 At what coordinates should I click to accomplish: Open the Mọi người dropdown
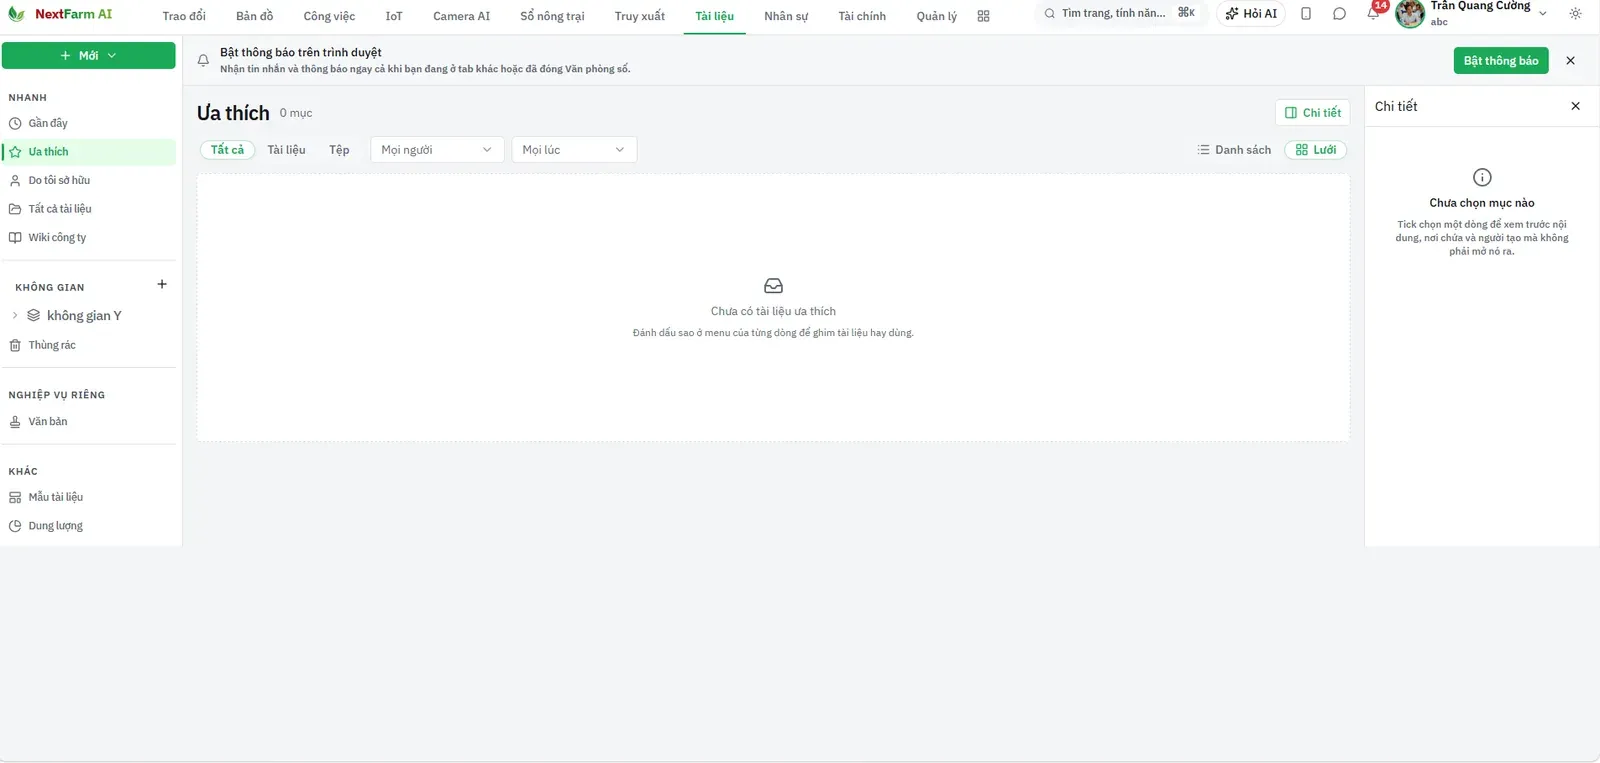(x=436, y=150)
